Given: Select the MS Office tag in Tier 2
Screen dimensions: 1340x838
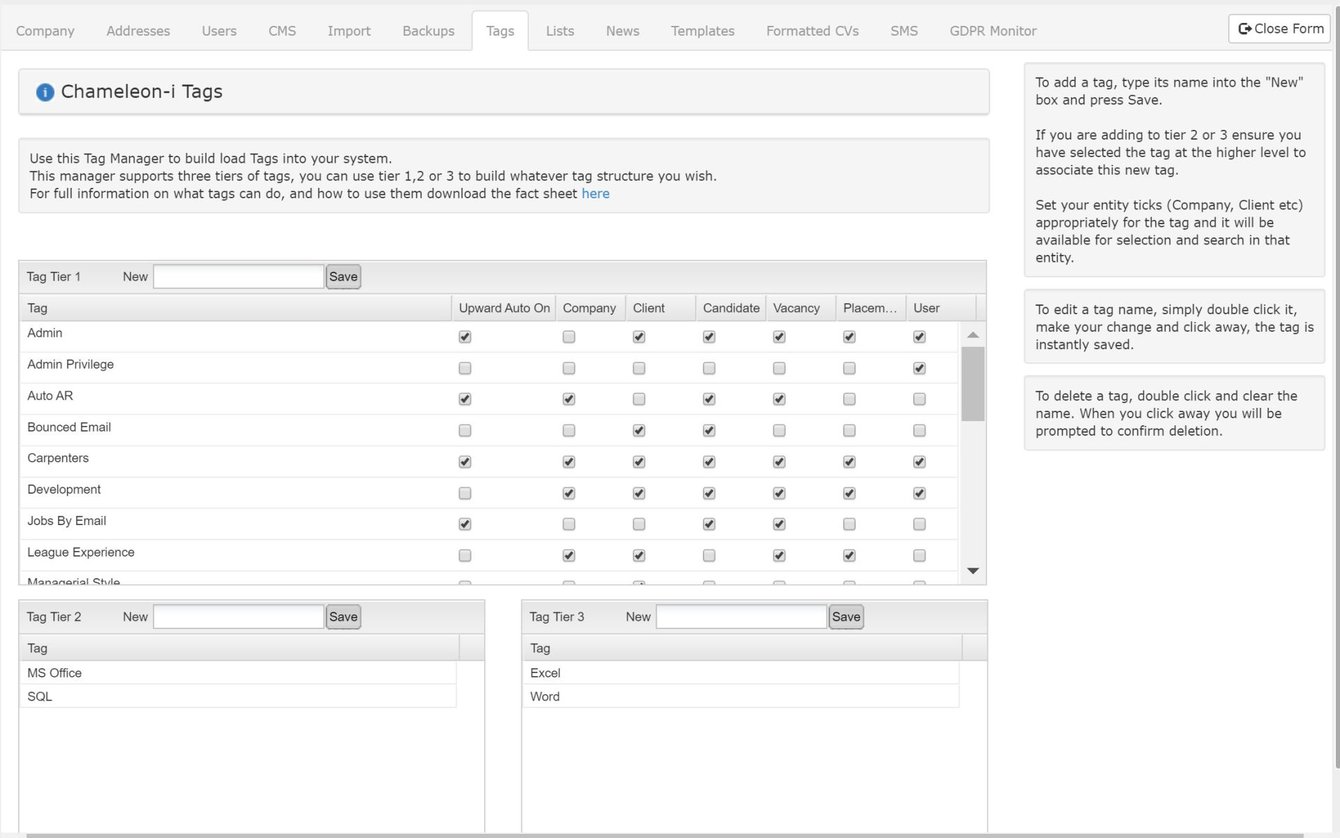Looking at the screenshot, I should (x=54, y=672).
